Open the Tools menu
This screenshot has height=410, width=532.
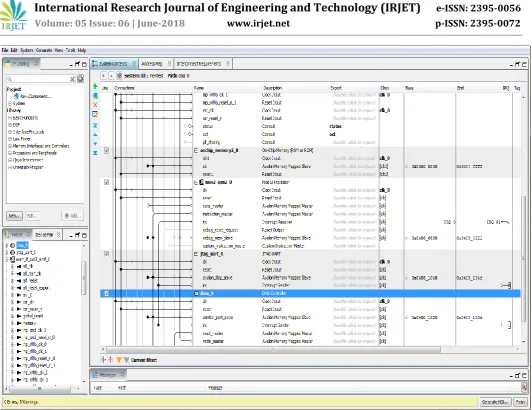pos(71,50)
